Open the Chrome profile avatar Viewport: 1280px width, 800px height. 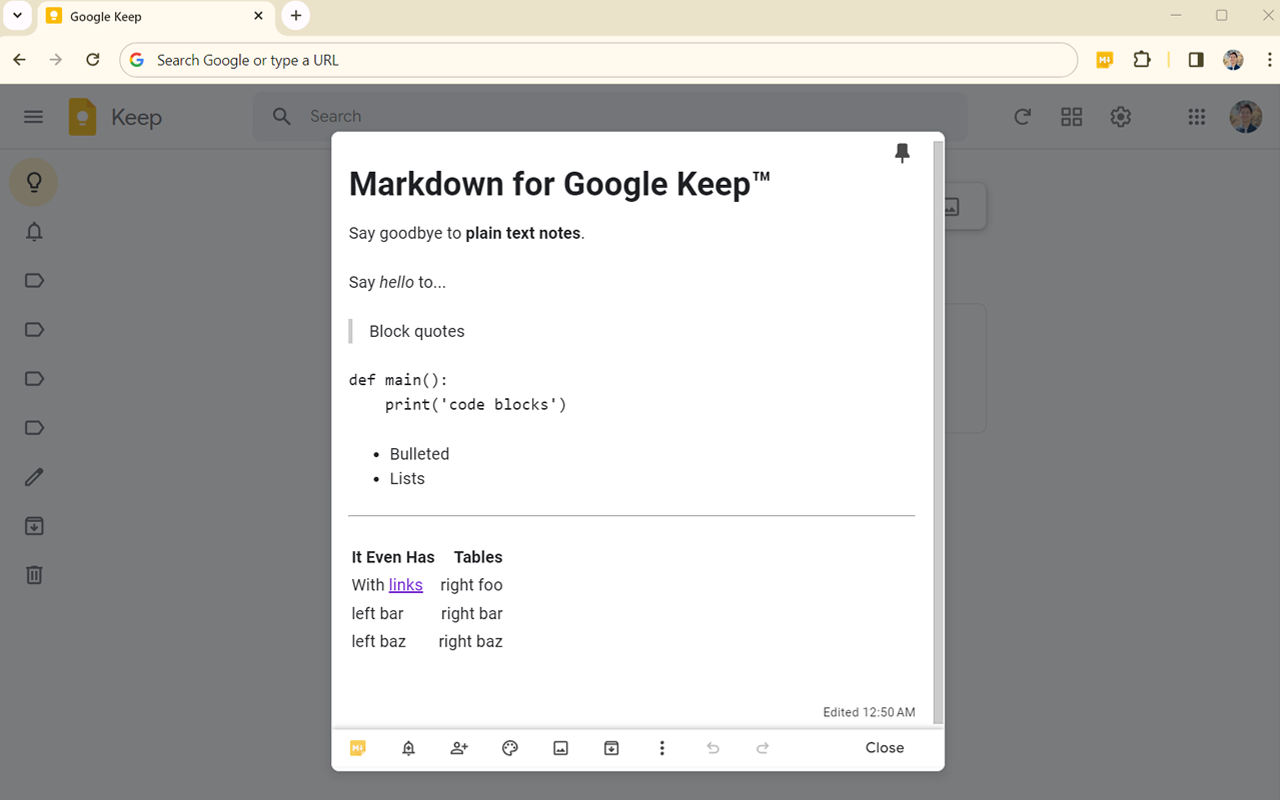click(1233, 60)
